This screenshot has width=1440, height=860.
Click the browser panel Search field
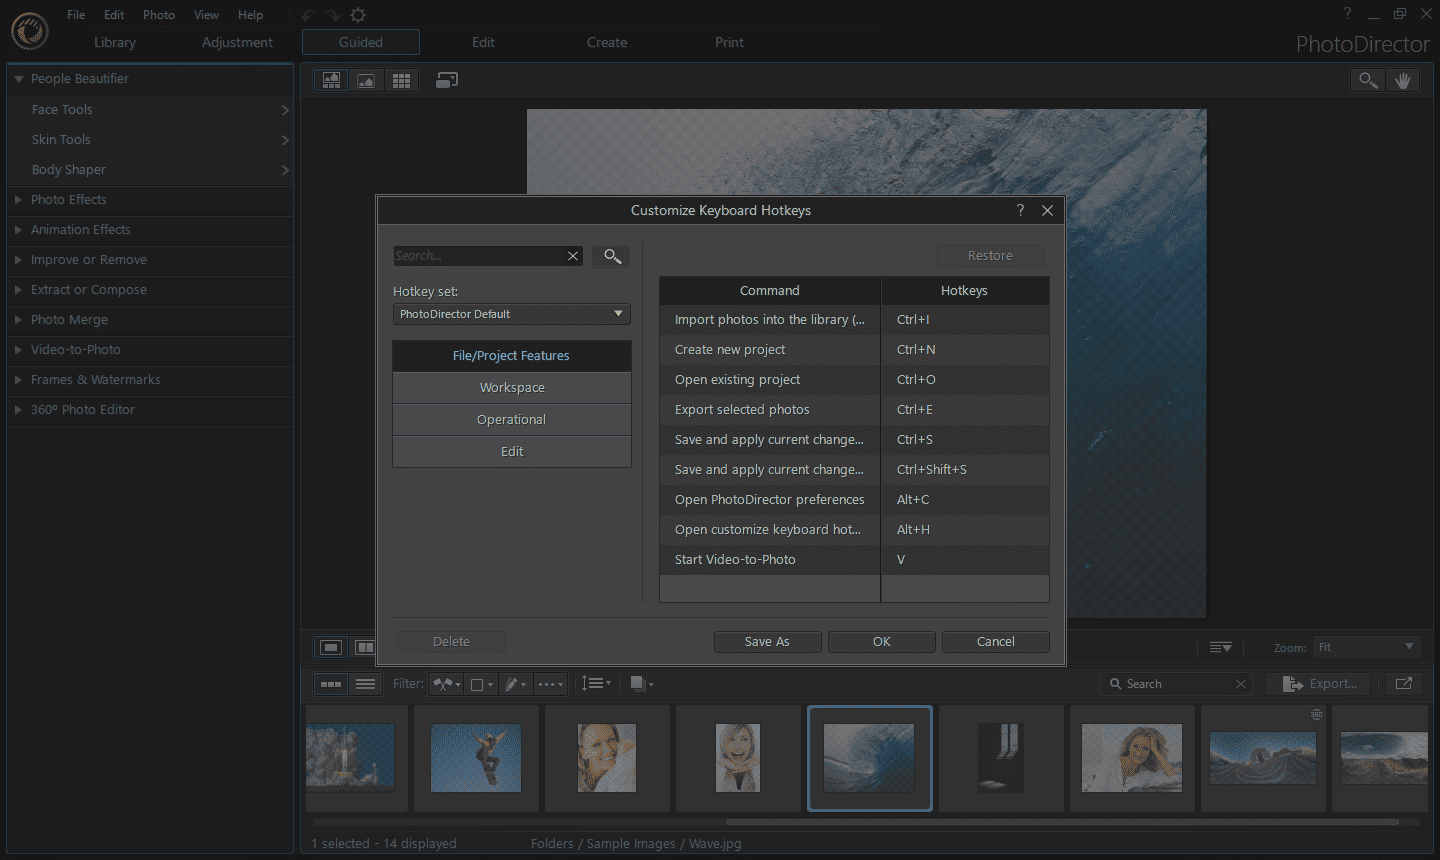[1178, 684]
